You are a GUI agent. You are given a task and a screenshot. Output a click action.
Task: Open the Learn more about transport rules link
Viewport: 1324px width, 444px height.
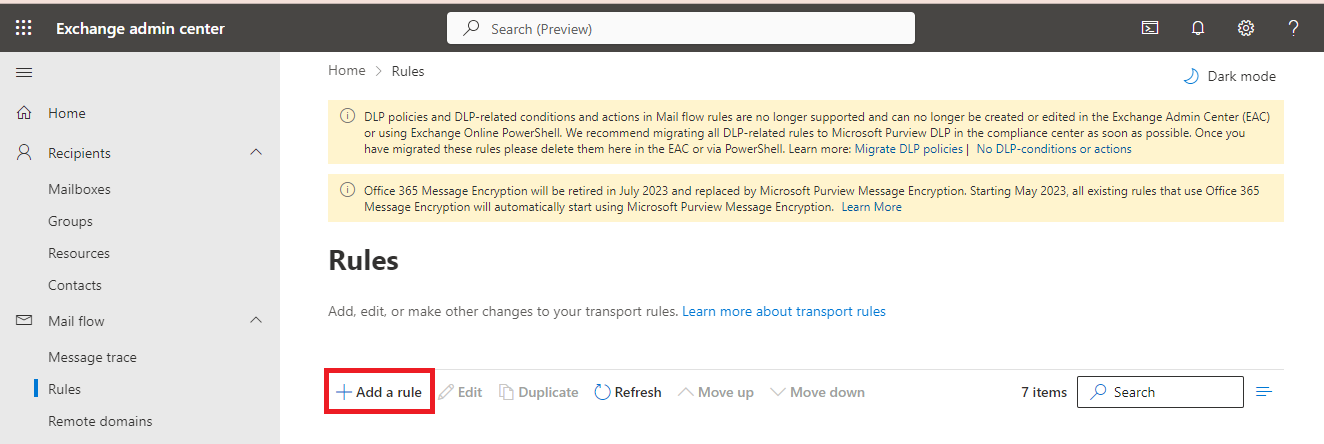click(x=784, y=311)
